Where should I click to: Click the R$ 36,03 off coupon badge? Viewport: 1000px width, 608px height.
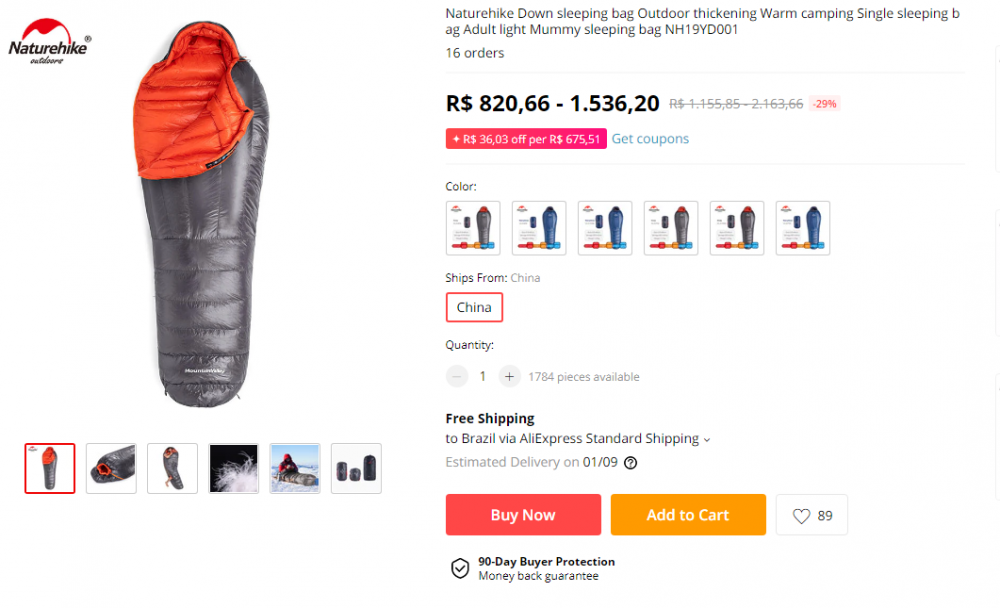point(526,139)
